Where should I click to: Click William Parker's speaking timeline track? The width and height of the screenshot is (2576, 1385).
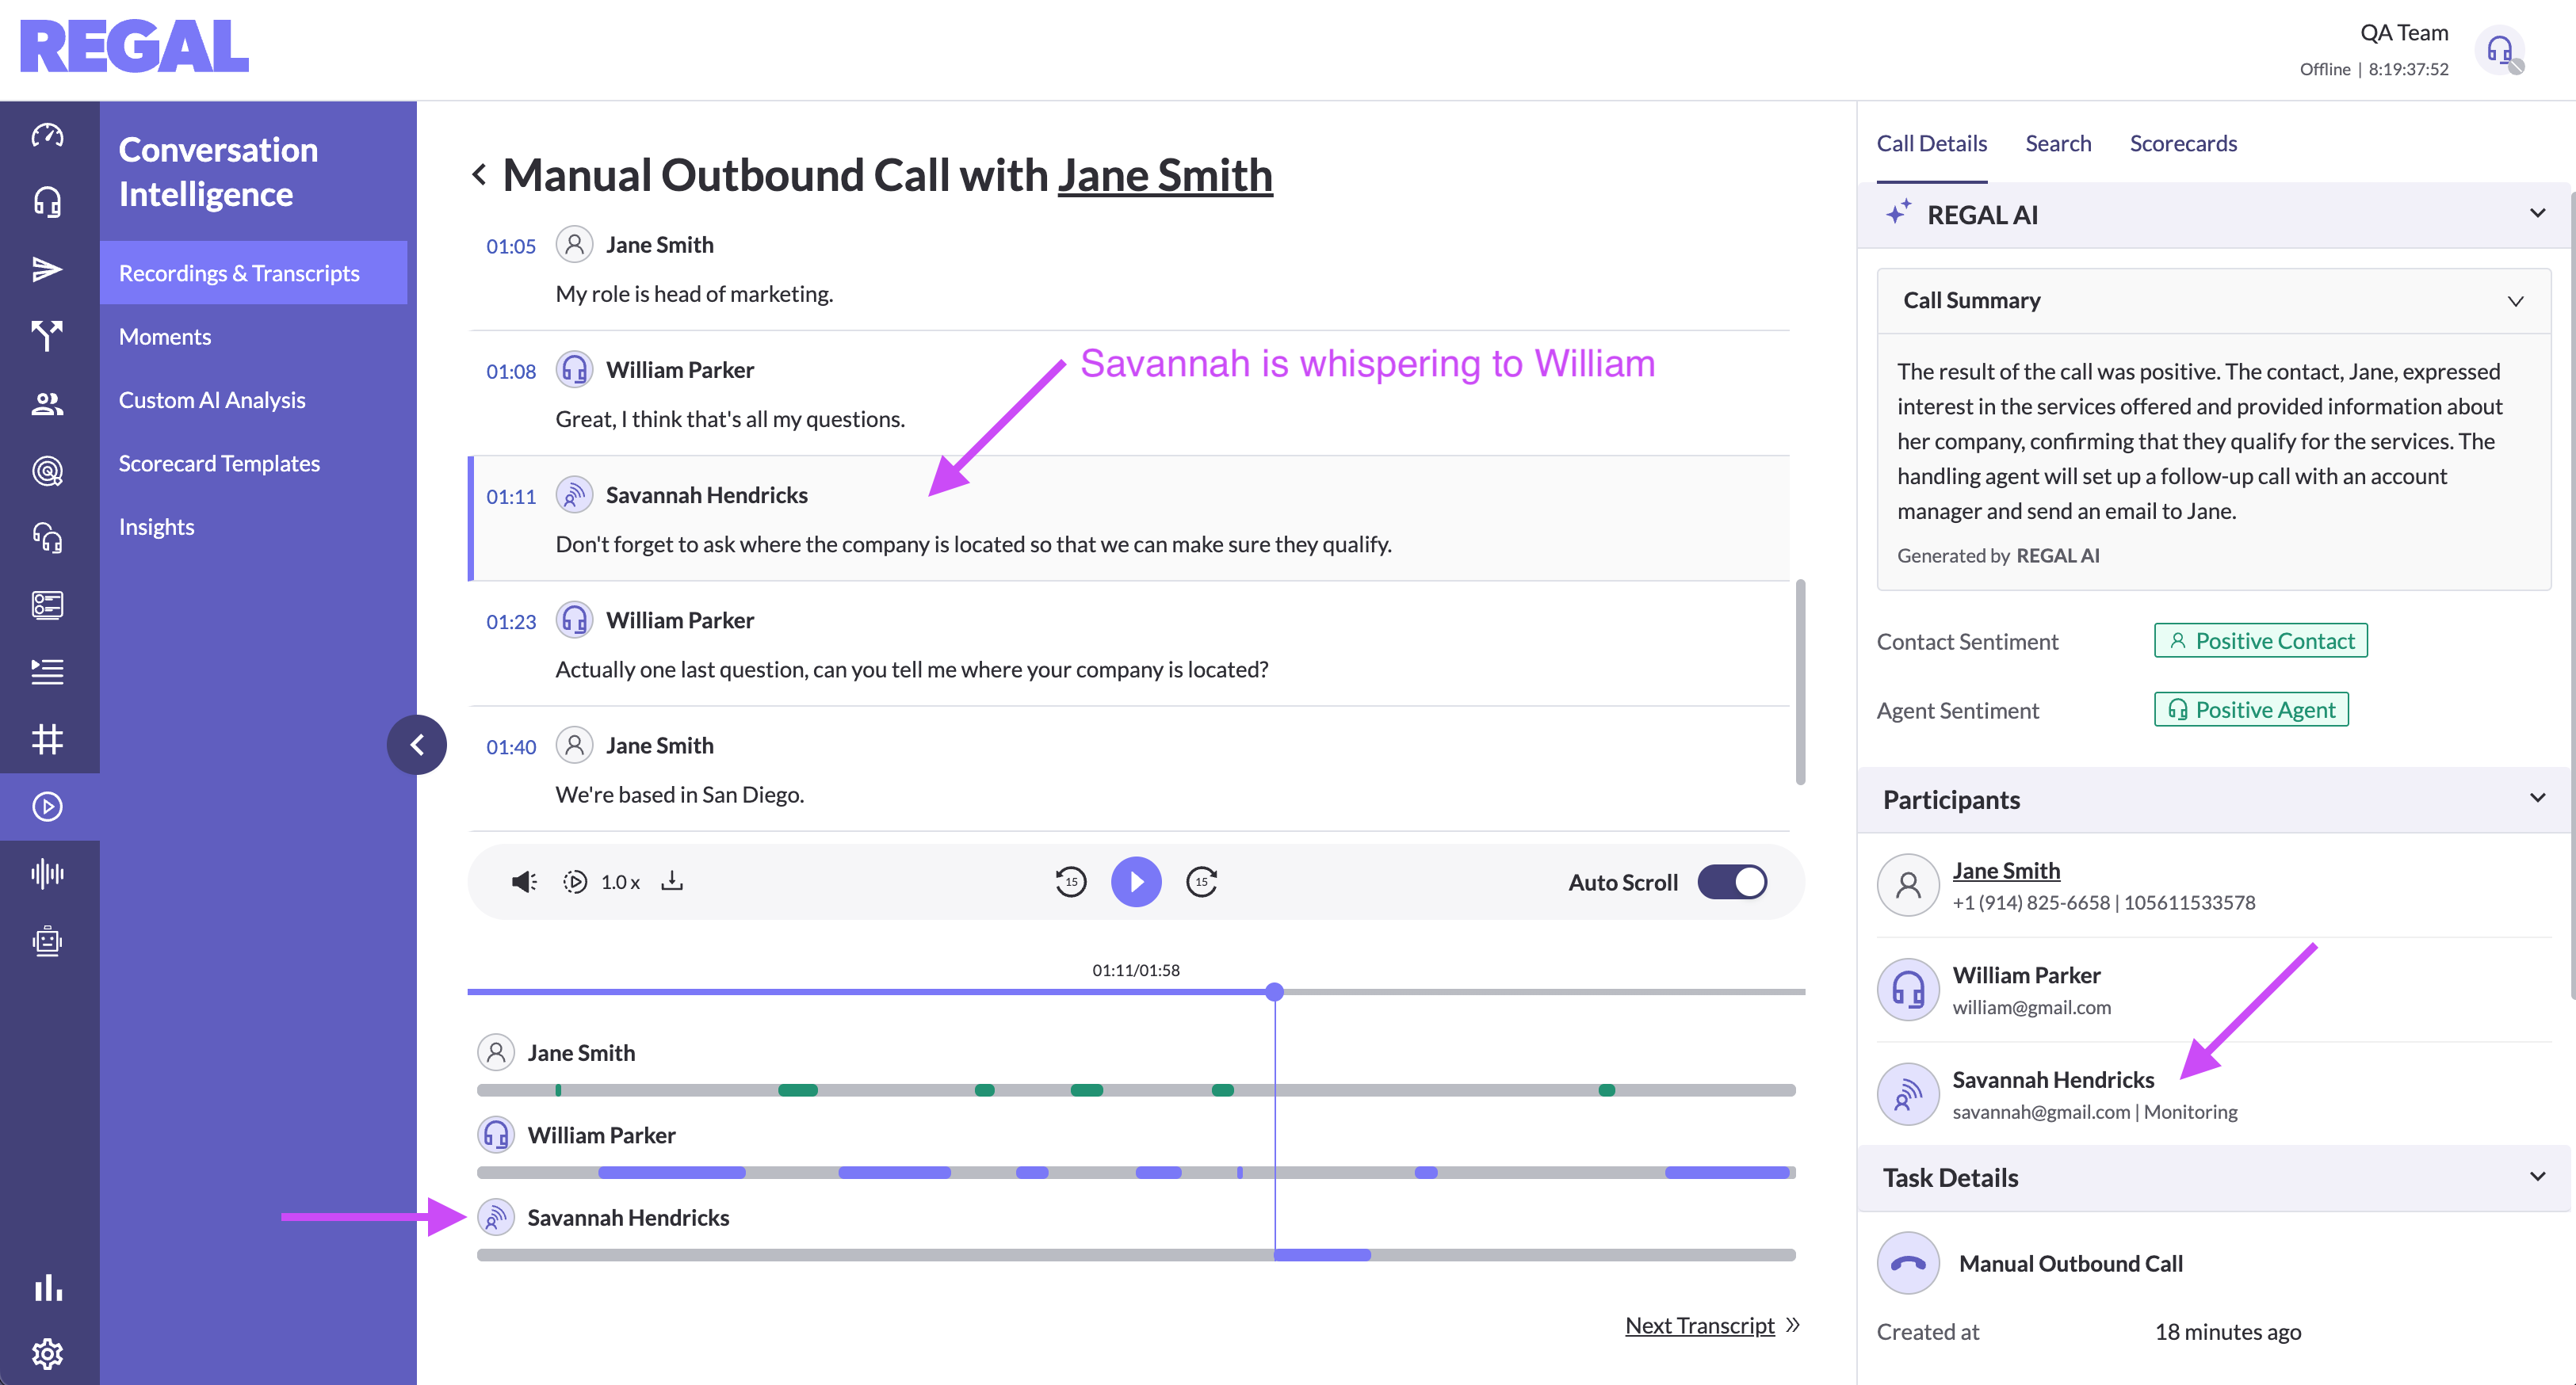[x=1136, y=1172]
